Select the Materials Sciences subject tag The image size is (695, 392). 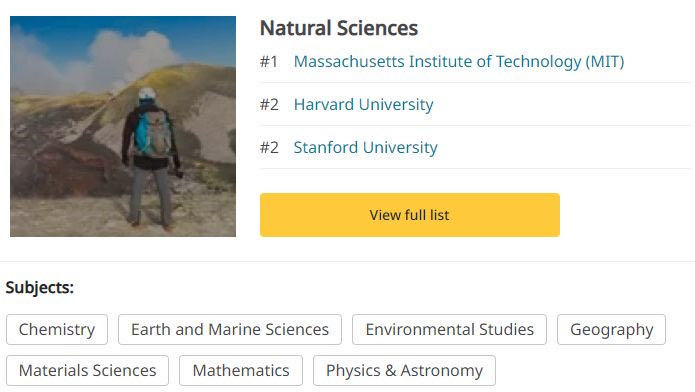[87, 370]
